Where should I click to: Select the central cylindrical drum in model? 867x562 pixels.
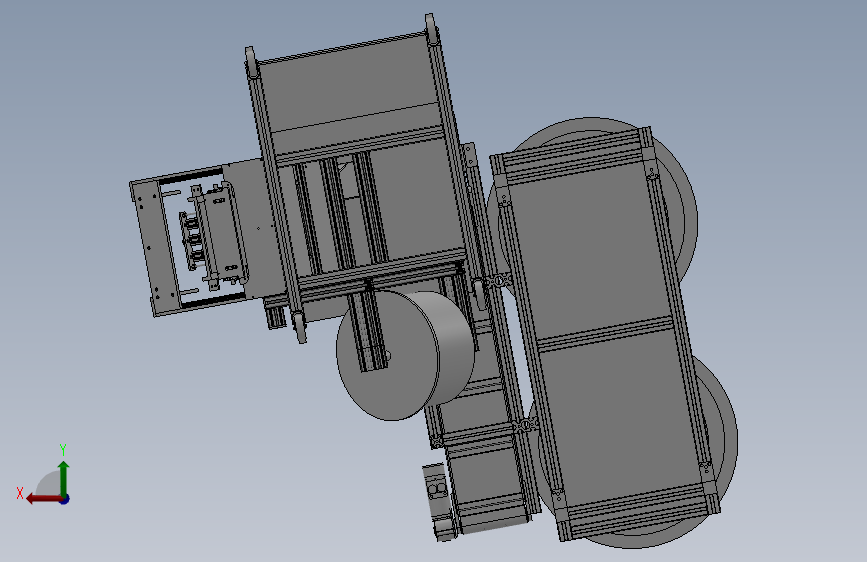406,355
